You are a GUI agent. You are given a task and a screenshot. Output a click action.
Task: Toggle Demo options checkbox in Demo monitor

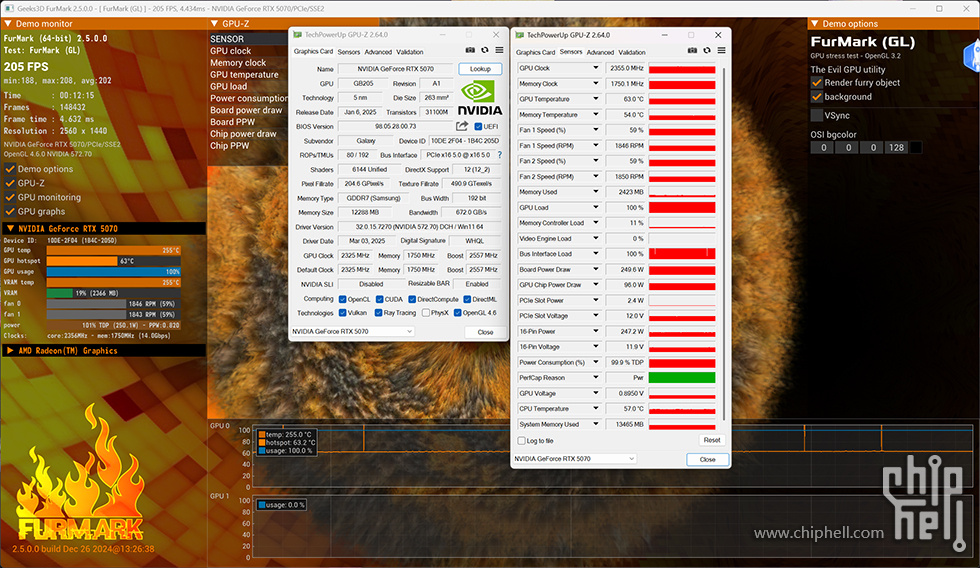(10, 169)
